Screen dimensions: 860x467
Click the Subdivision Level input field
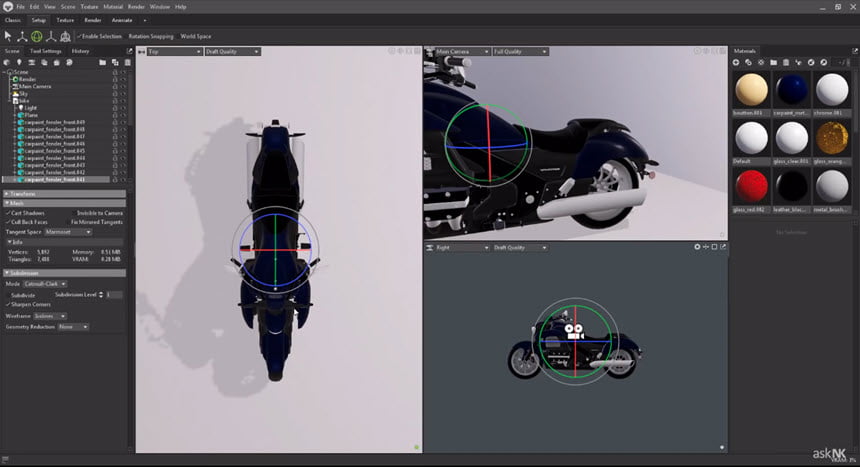(x=114, y=295)
